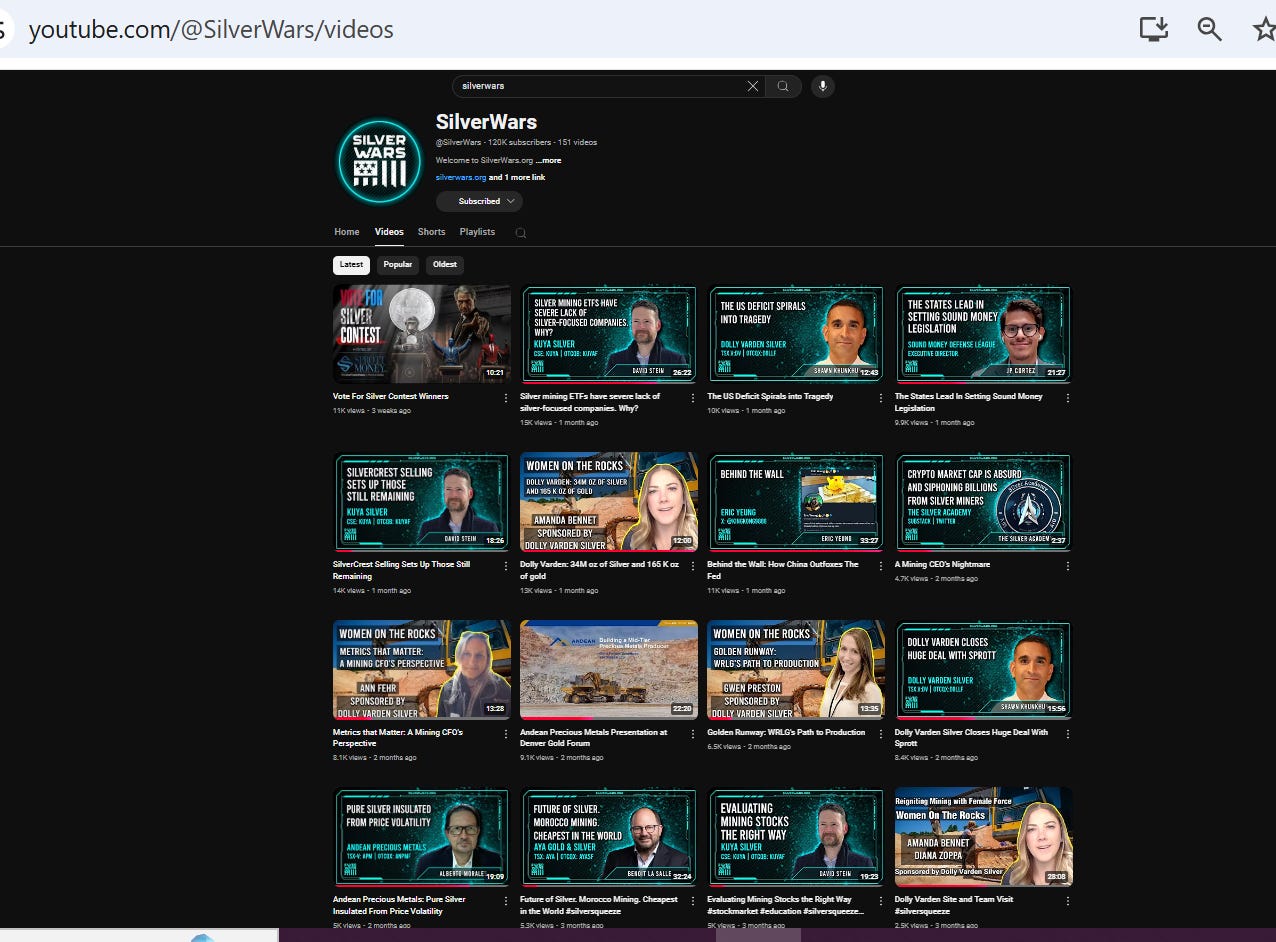The height and width of the screenshot is (942, 1276).
Task: Click the SilverWars channel name heading
Action: tap(487, 122)
